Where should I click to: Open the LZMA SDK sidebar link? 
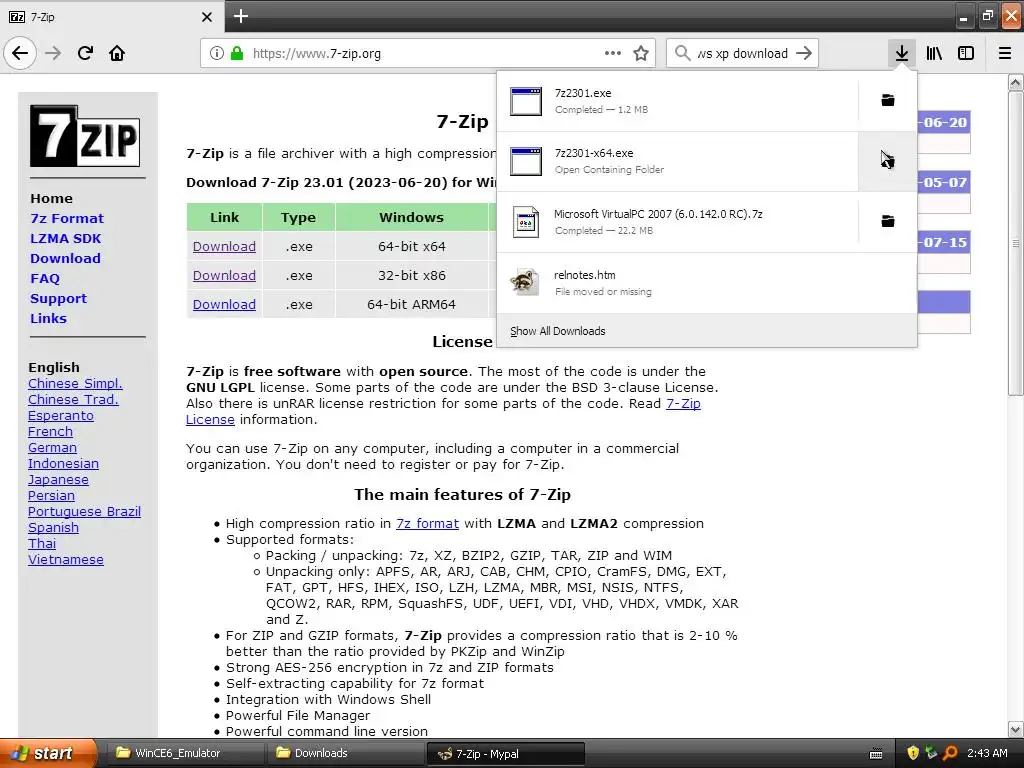coord(65,238)
